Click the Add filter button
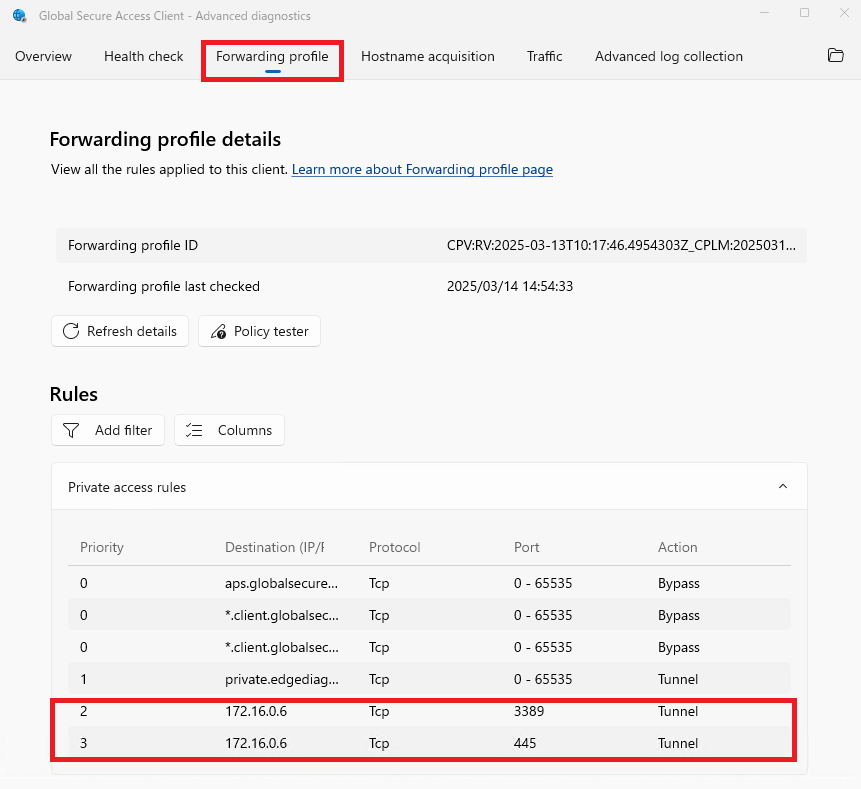861x789 pixels. (108, 430)
